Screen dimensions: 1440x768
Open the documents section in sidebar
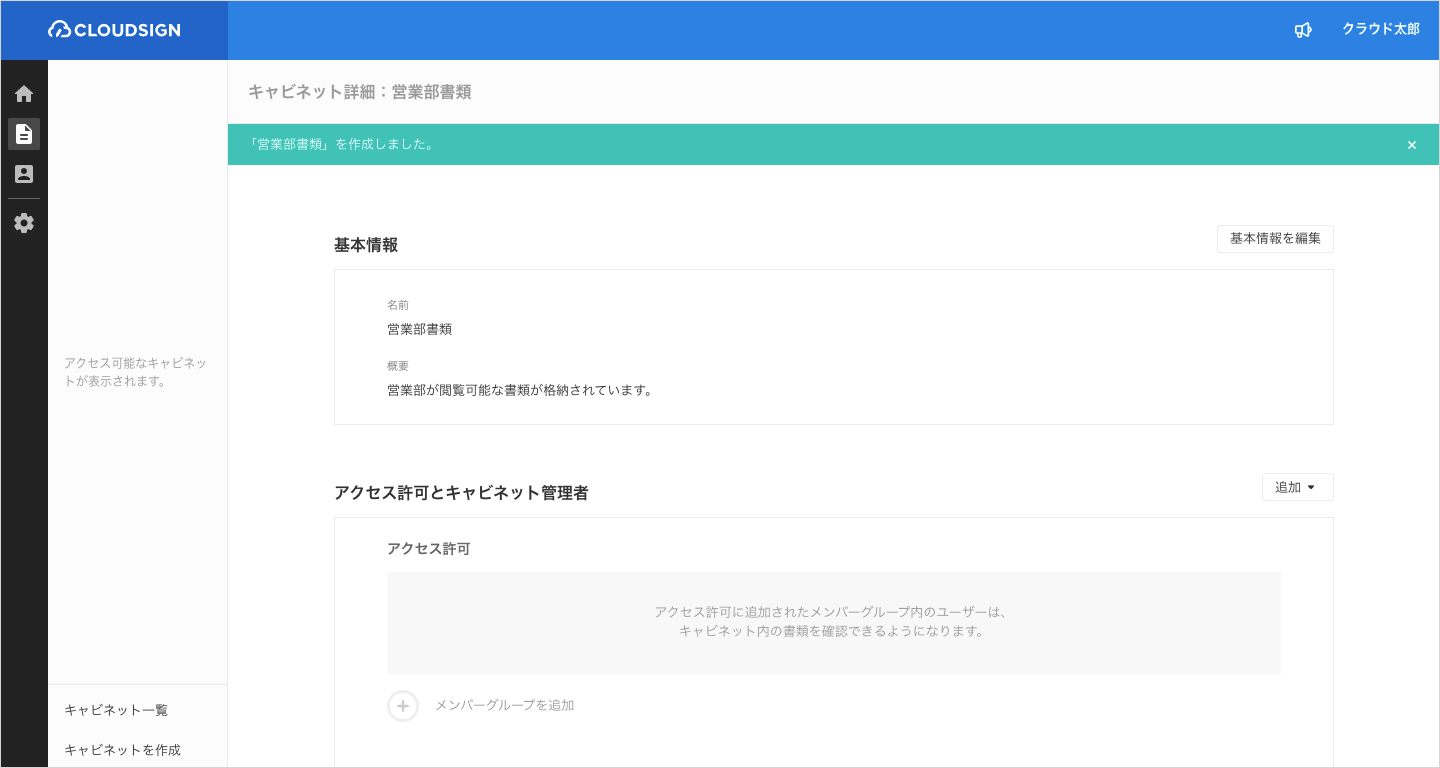24,134
